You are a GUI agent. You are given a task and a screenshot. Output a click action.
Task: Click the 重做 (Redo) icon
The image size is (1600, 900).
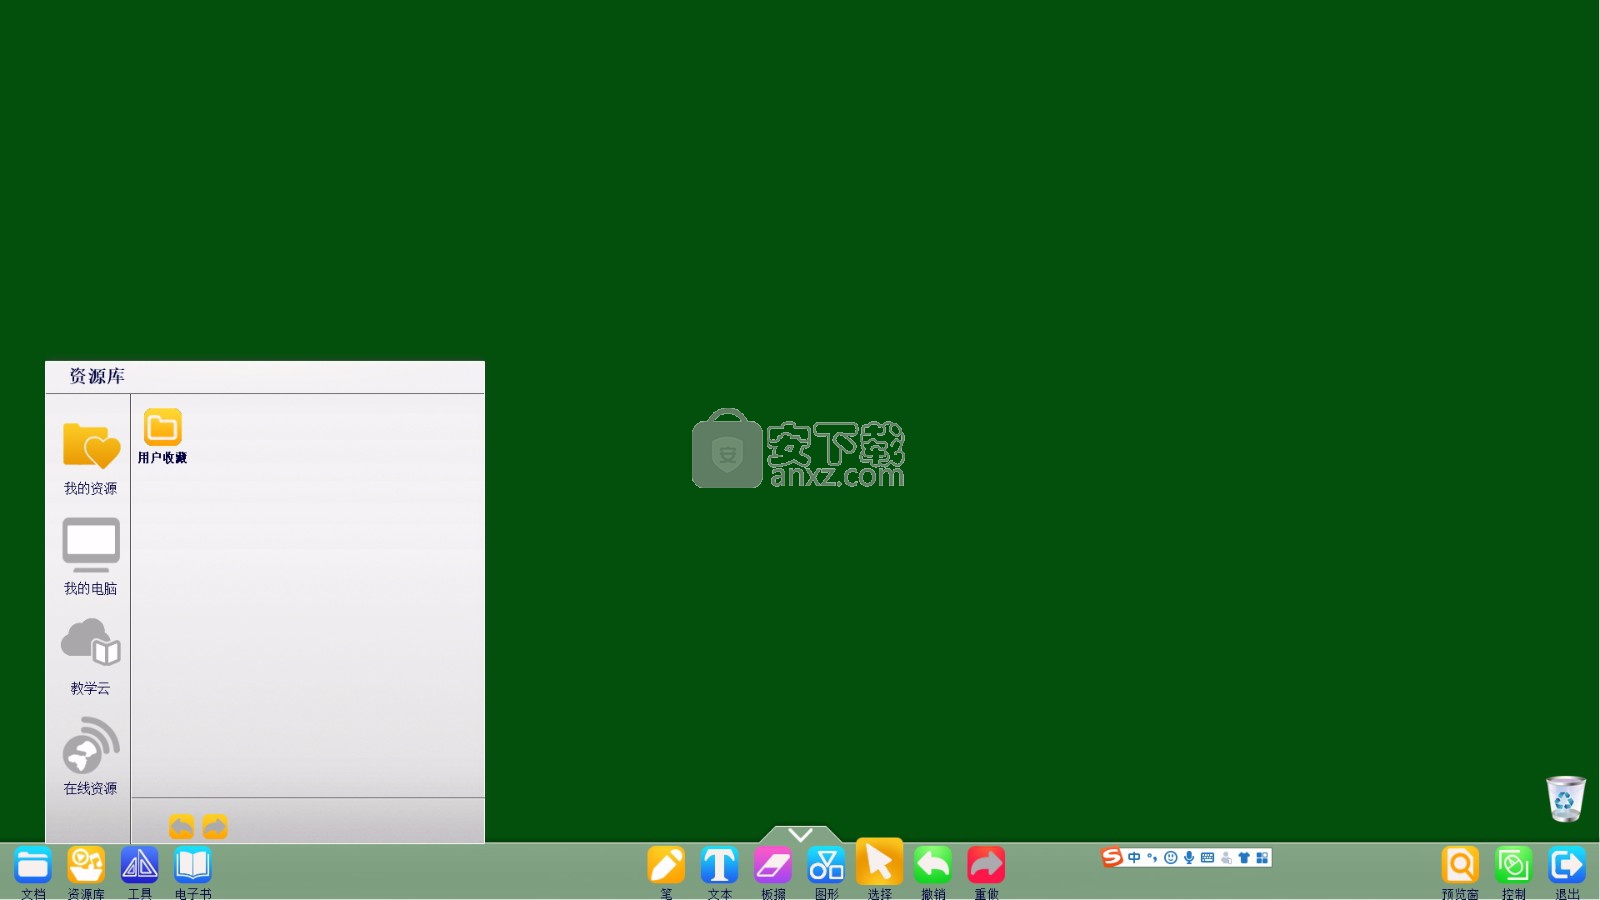[986, 866]
